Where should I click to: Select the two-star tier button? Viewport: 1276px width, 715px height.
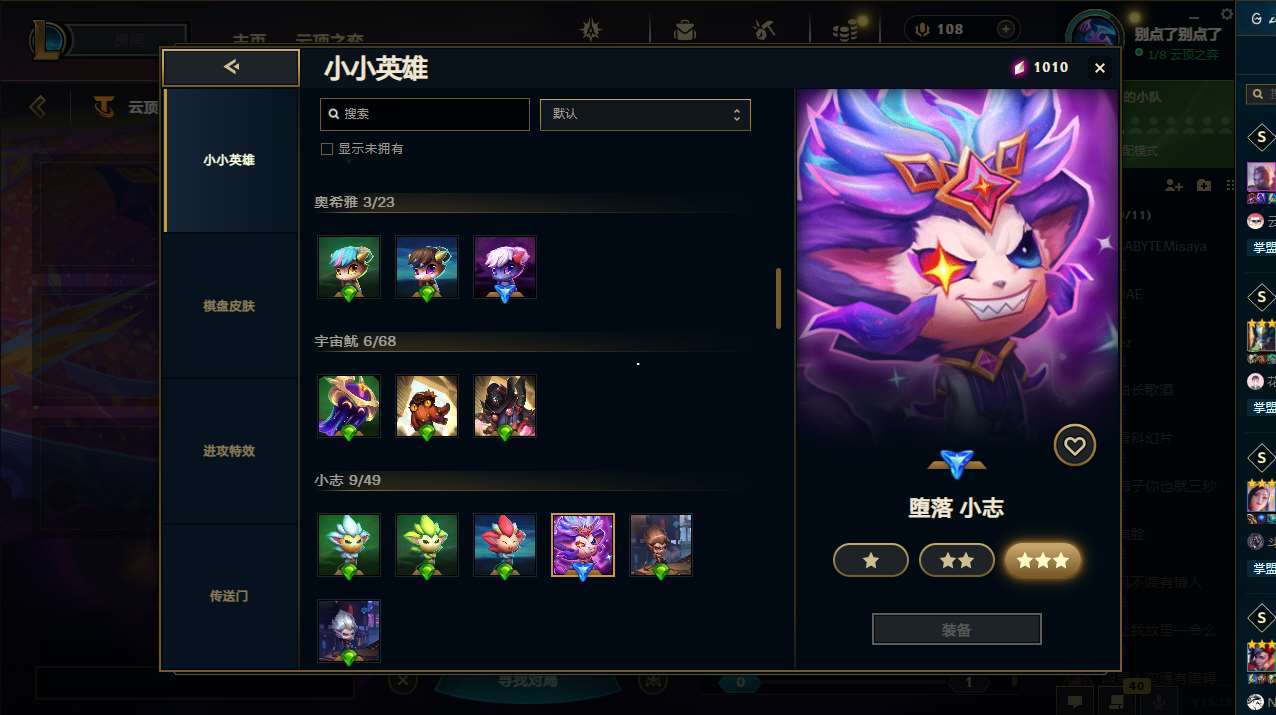[957, 561]
